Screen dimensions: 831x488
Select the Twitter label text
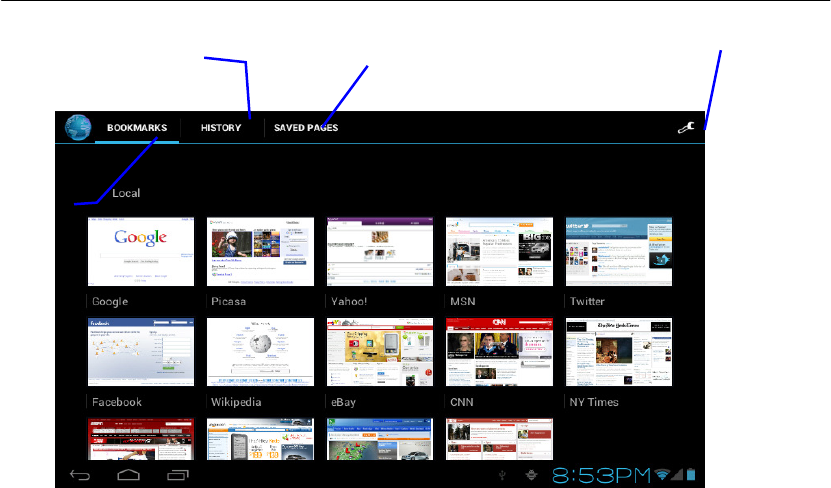tap(587, 301)
